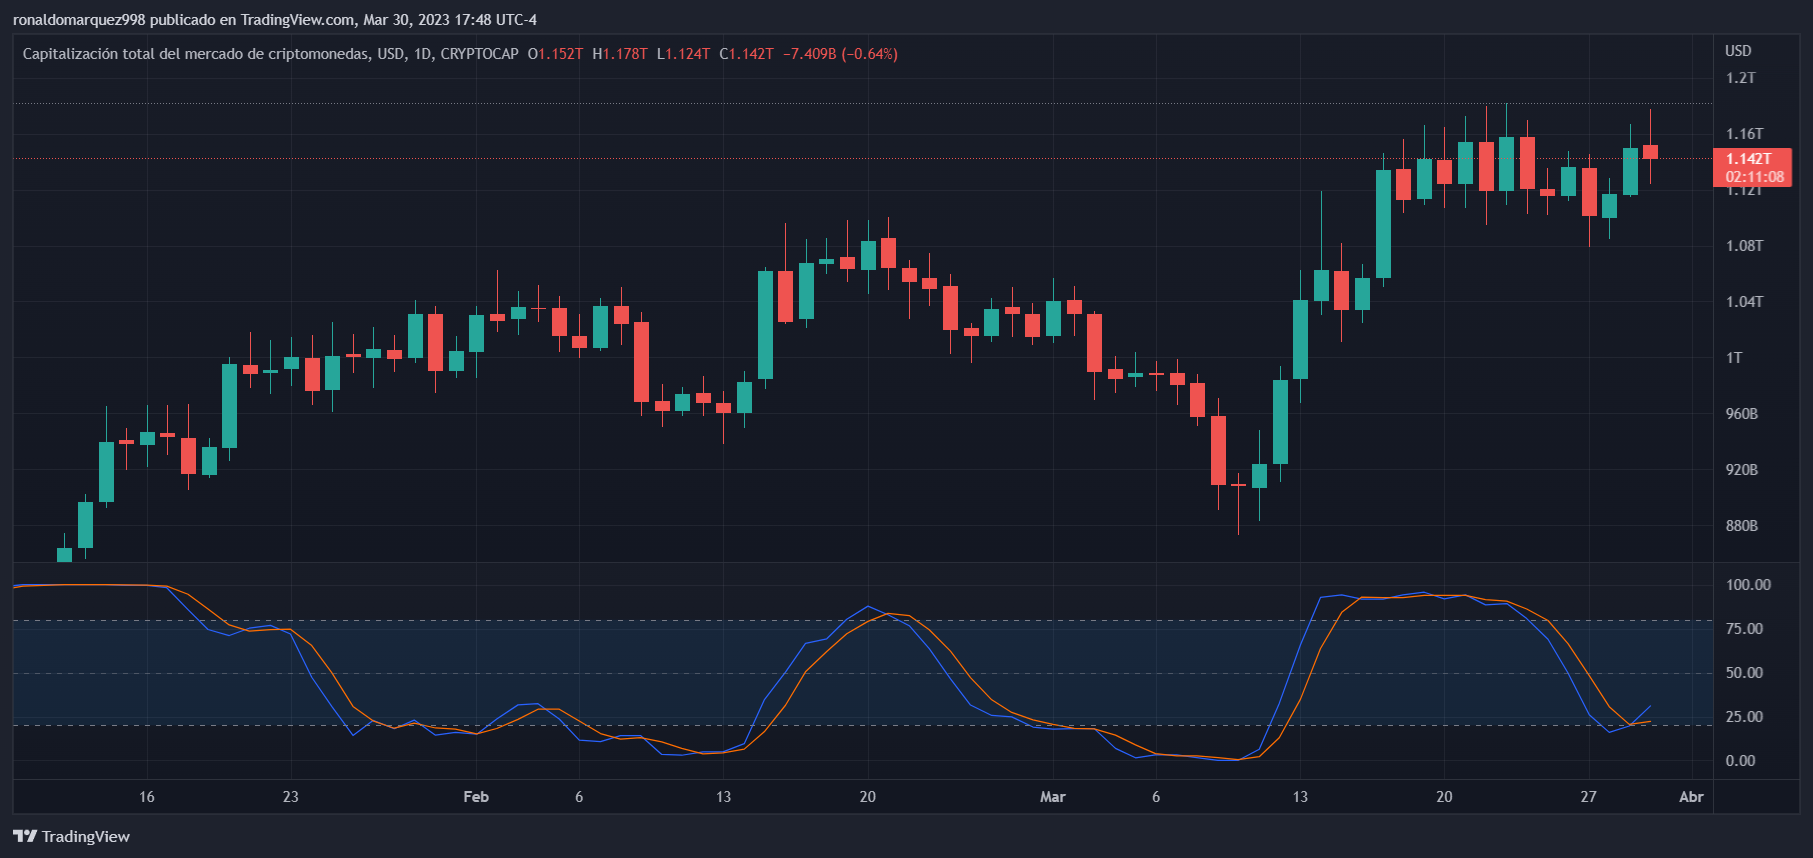Click the 100.00 oscillator axis label
The width and height of the screenshot is (1813, 858).
[x=1748, y=585]
